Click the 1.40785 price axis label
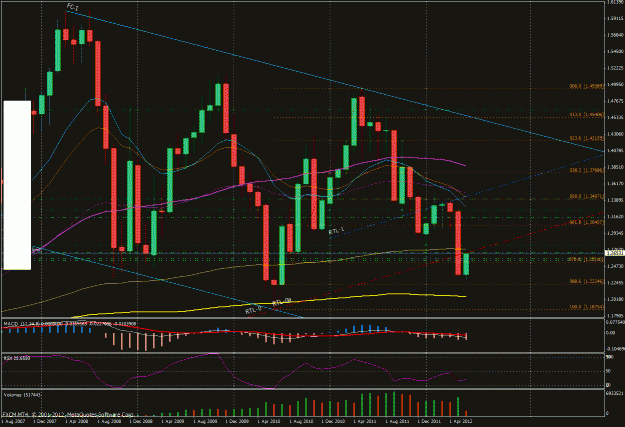 click(x=615, y=151)
